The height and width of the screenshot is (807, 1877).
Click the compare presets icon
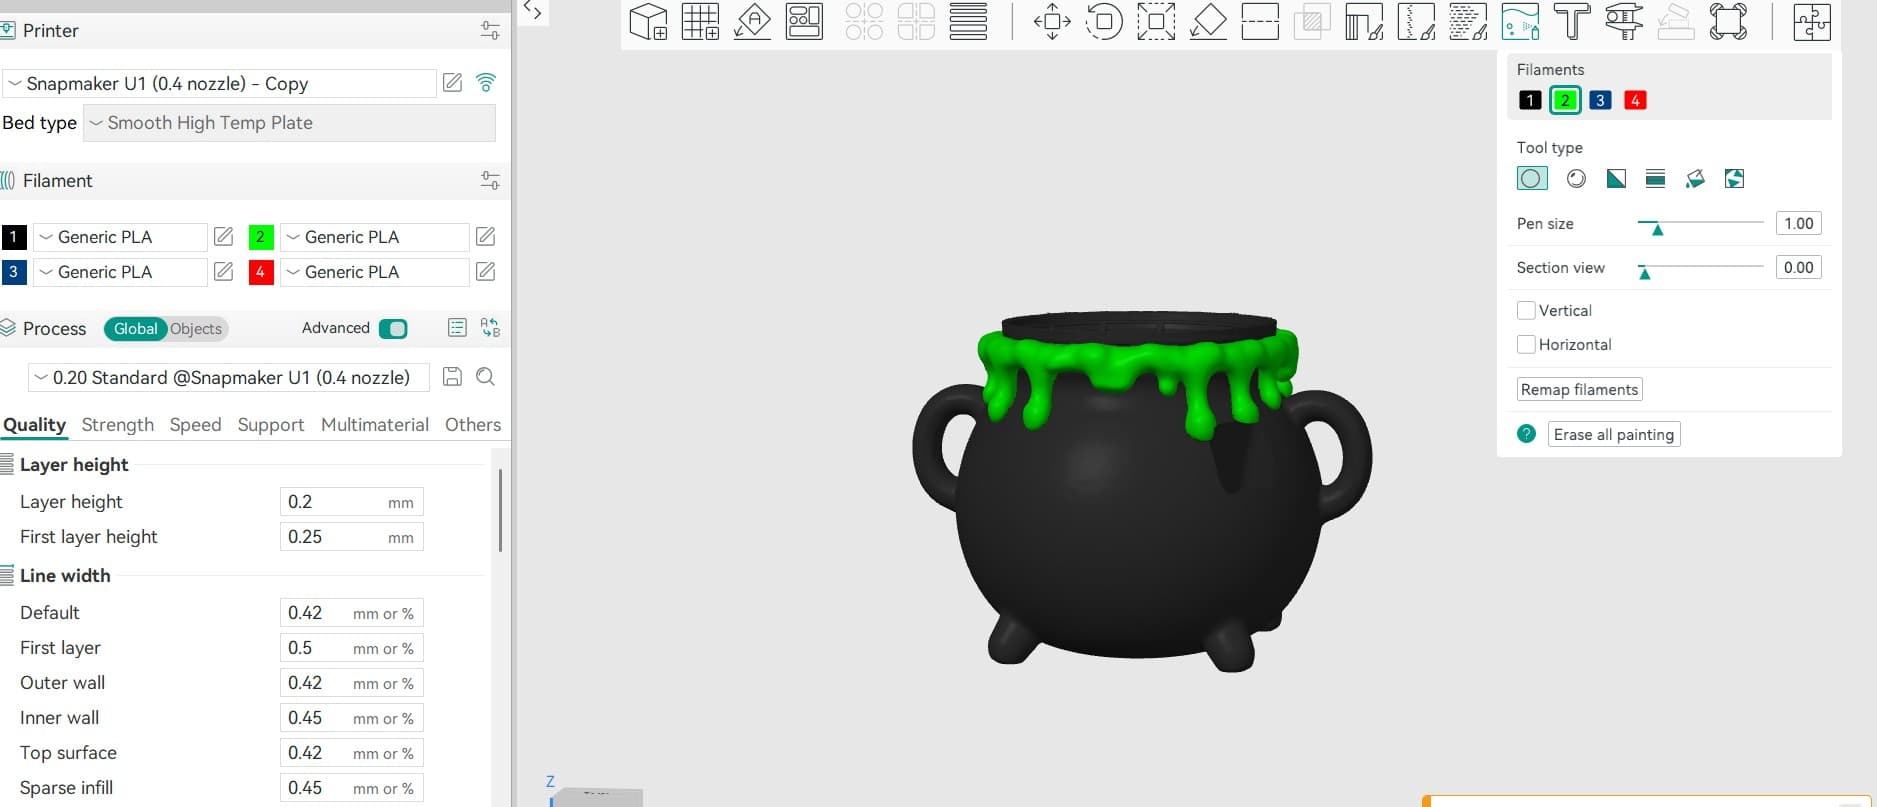(x=490, y=328)
